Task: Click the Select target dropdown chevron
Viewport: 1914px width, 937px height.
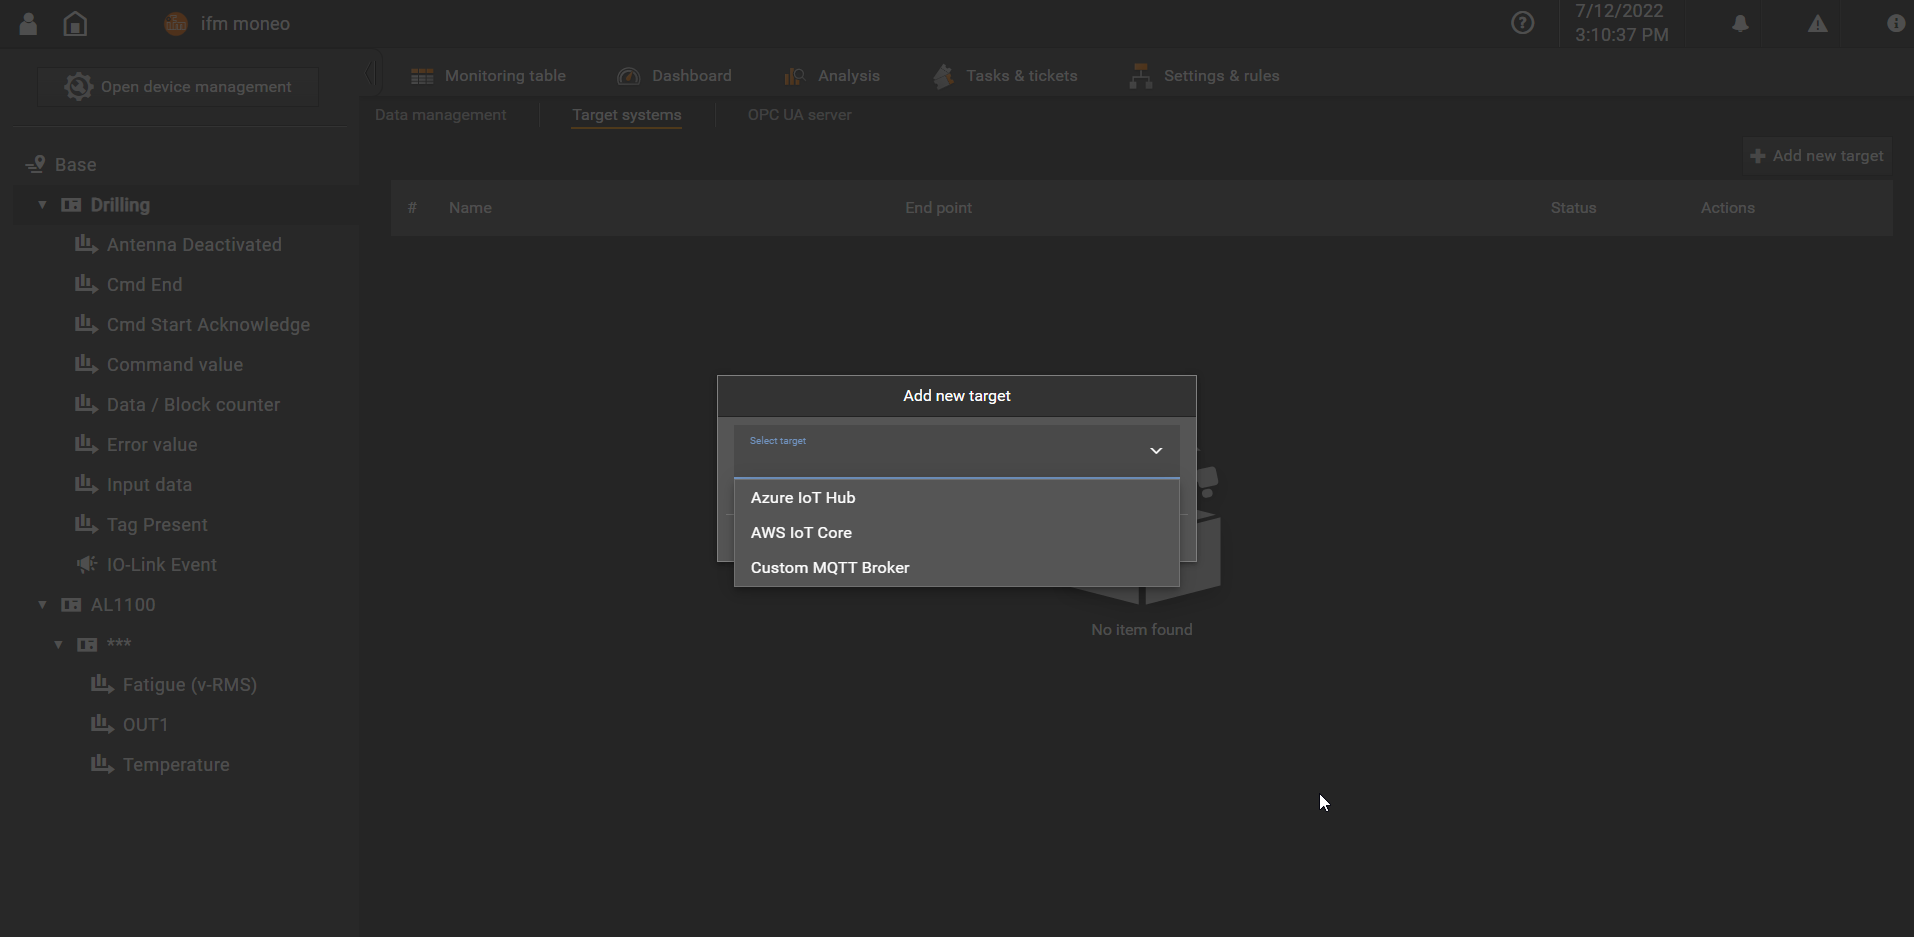Action: click(1155, 451)
